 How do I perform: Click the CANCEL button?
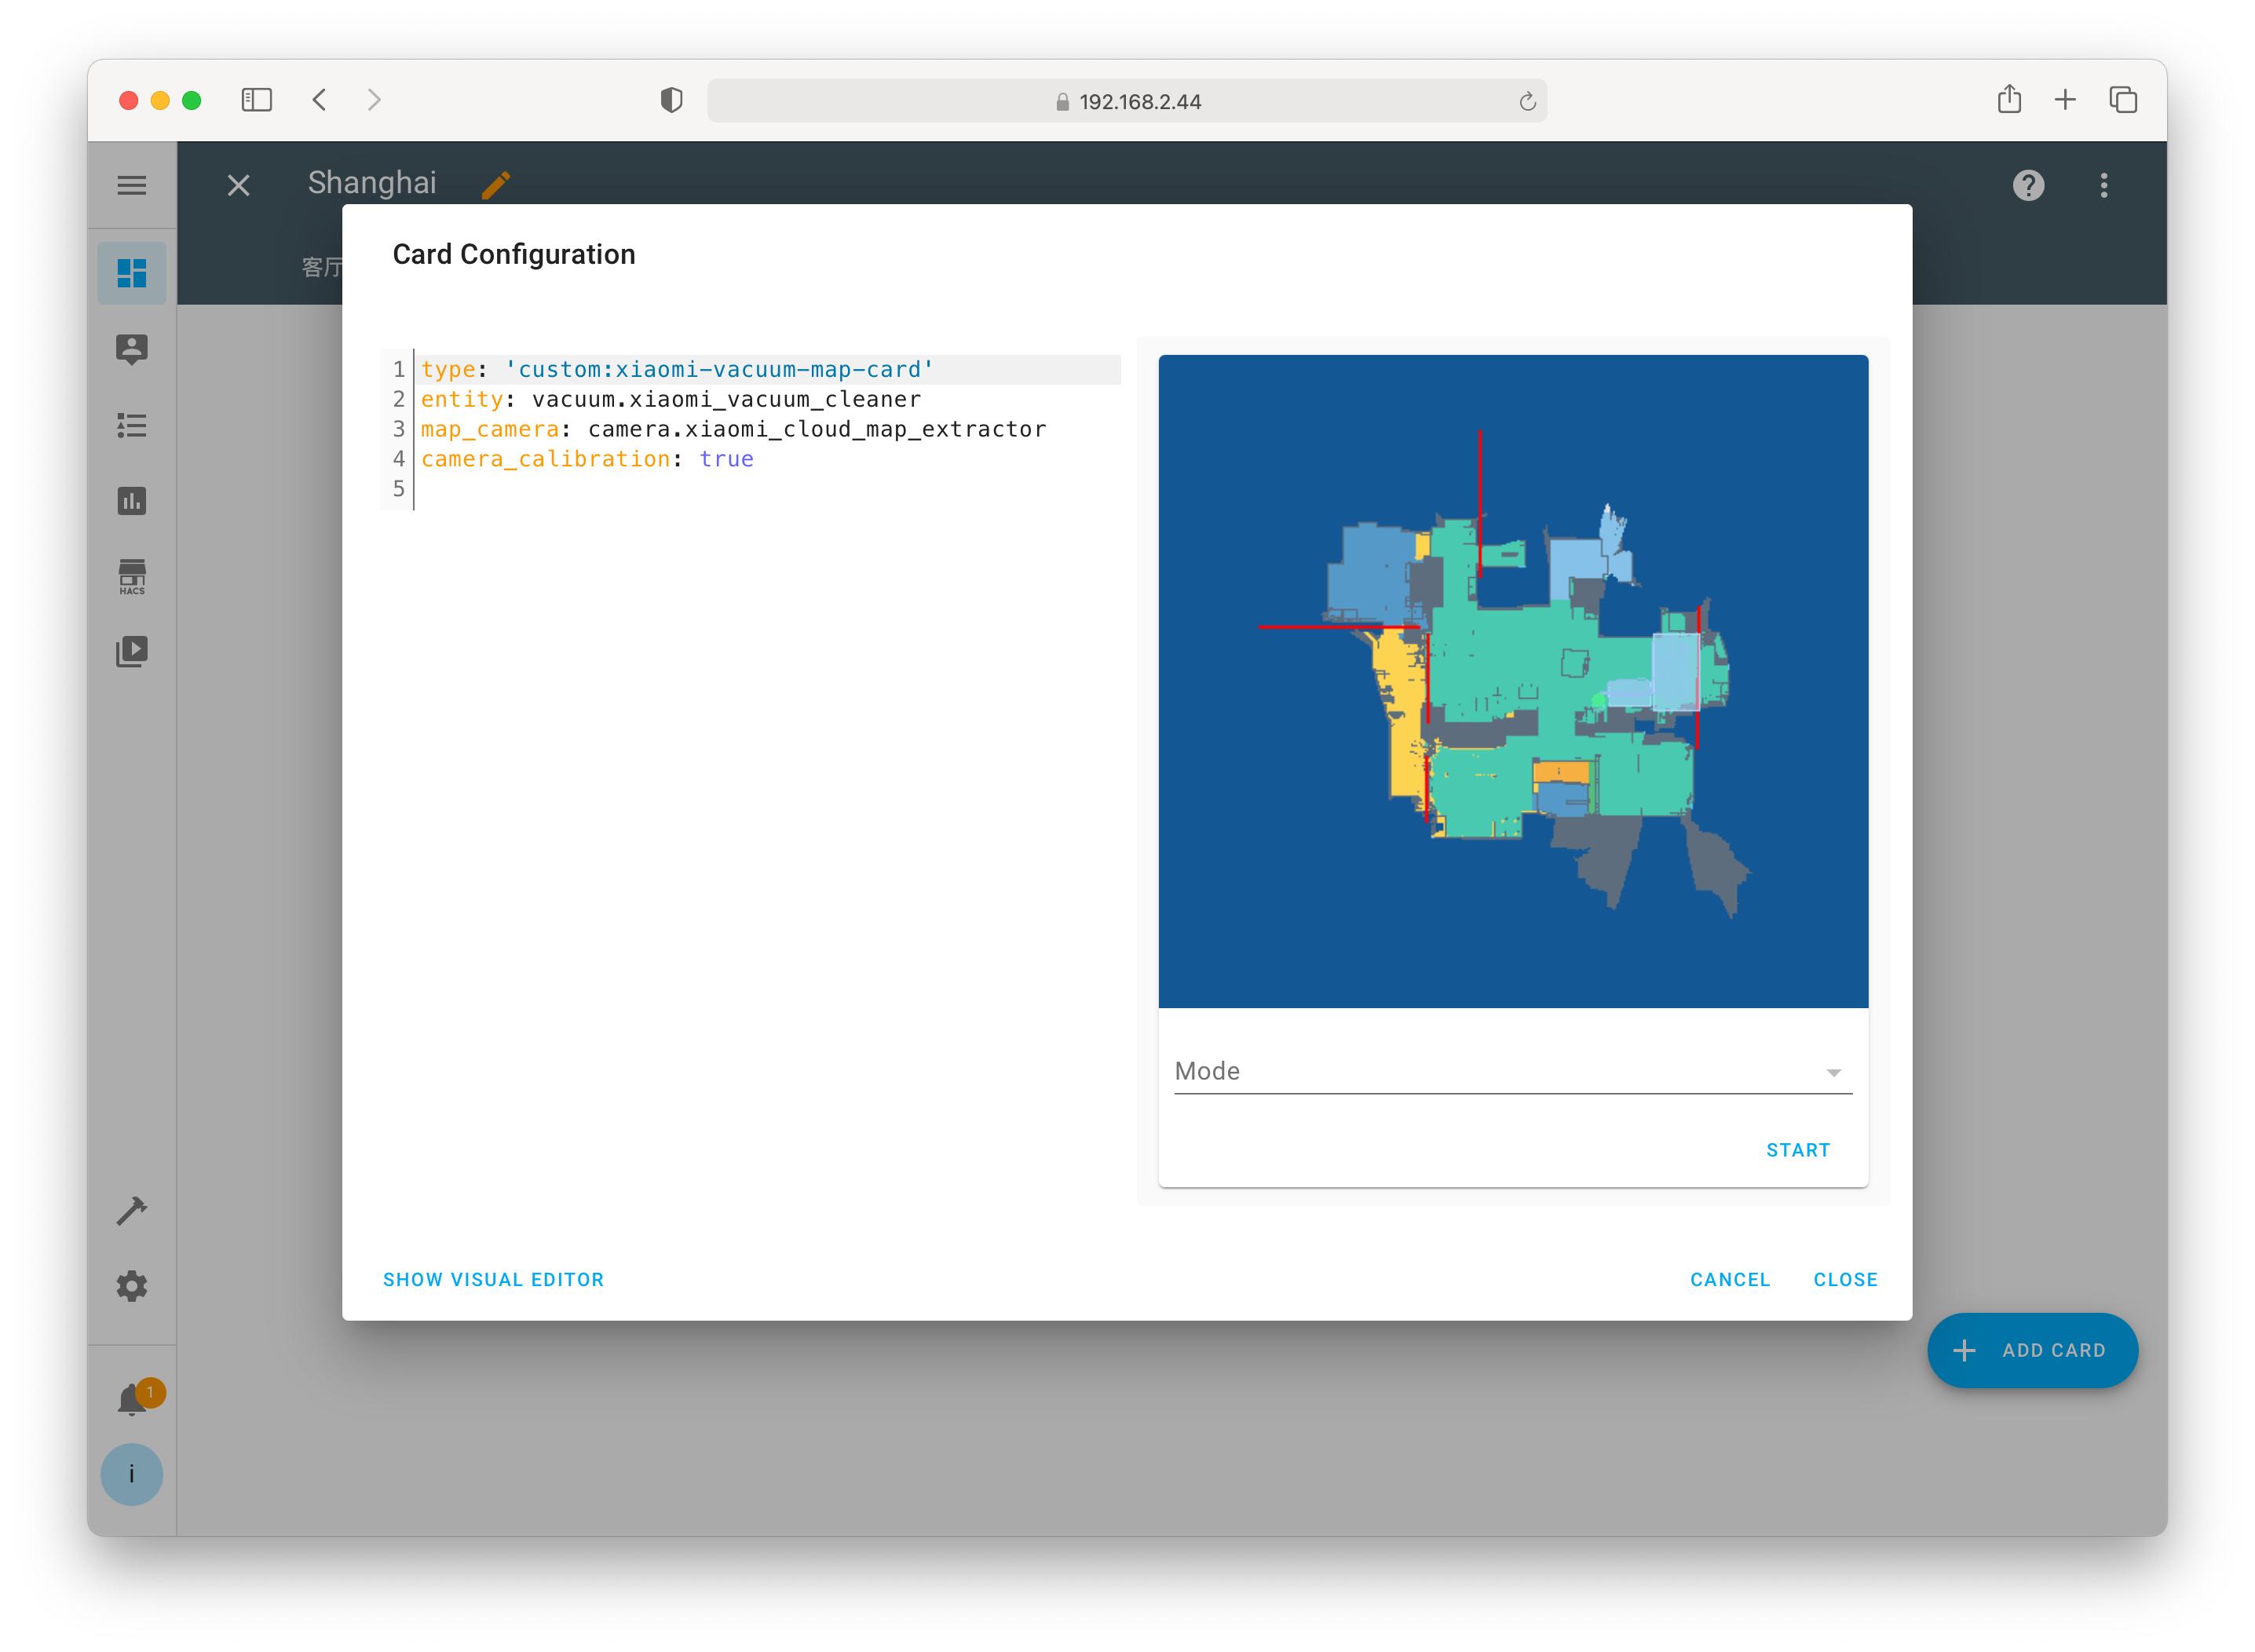pyautogui.click(x=1729, y=1280)
